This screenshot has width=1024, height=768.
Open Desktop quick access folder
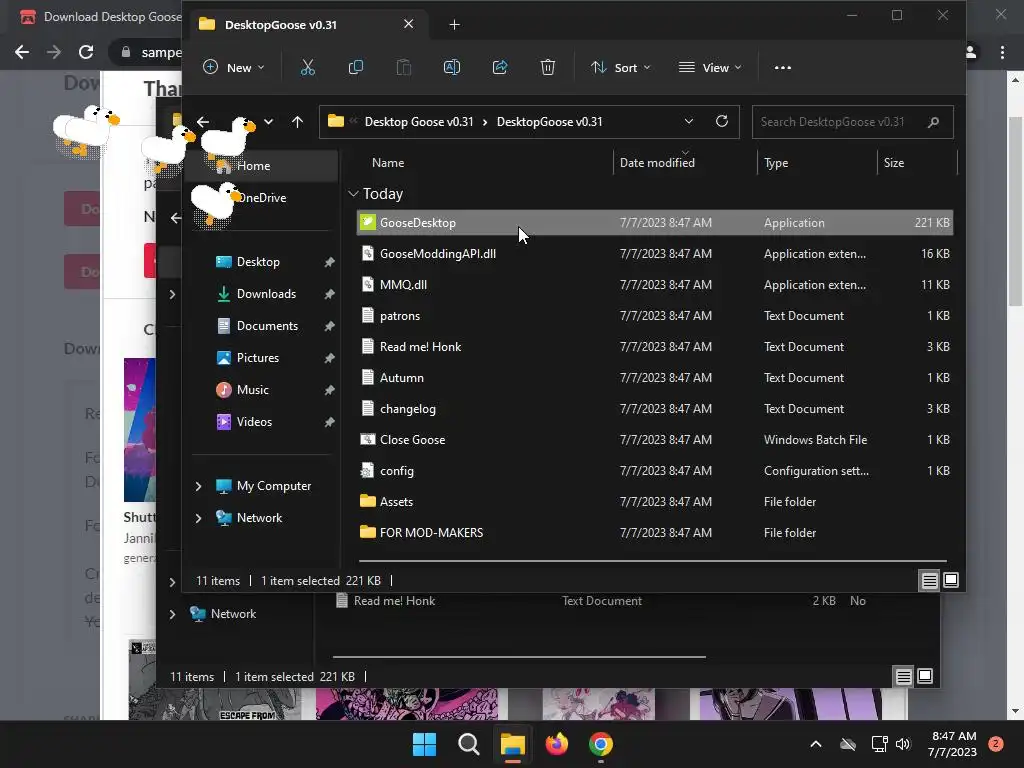(x=258, y=262)
